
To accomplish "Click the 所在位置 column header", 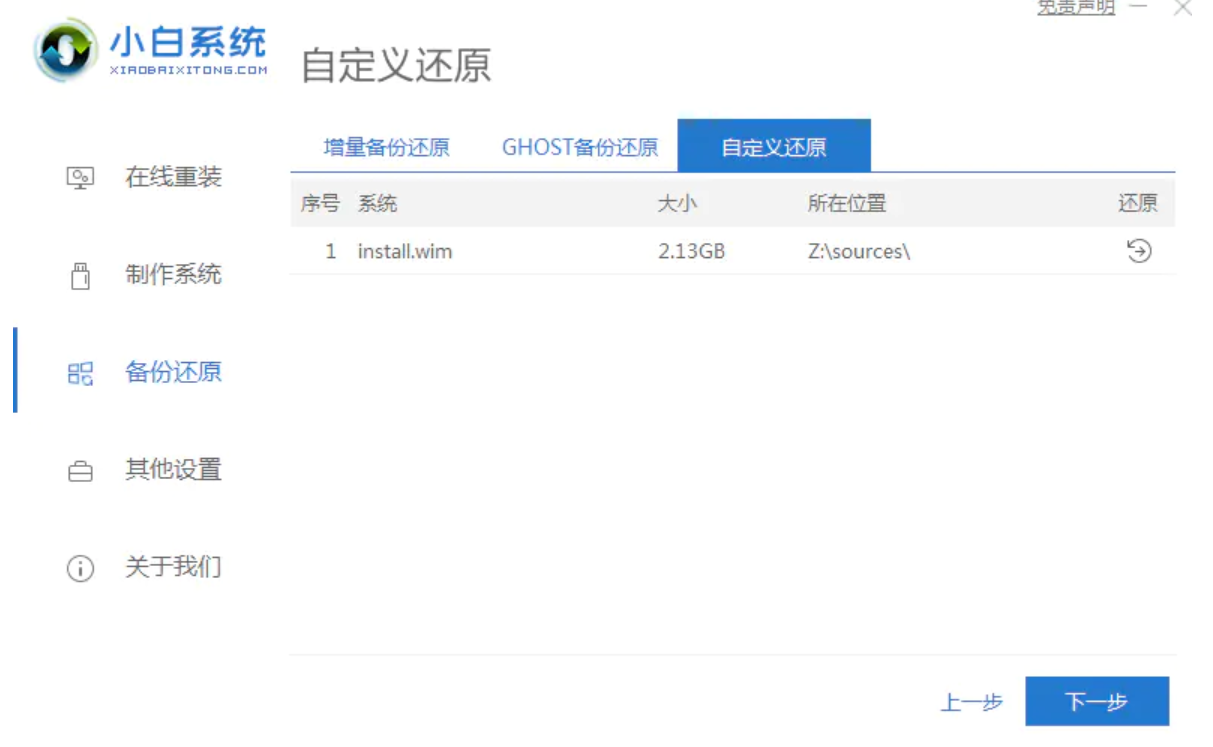I will coord(847,204).
